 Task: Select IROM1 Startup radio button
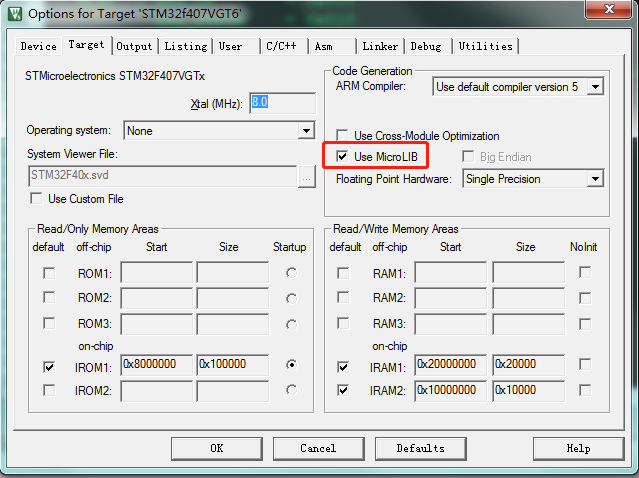(x=291, y=364)
